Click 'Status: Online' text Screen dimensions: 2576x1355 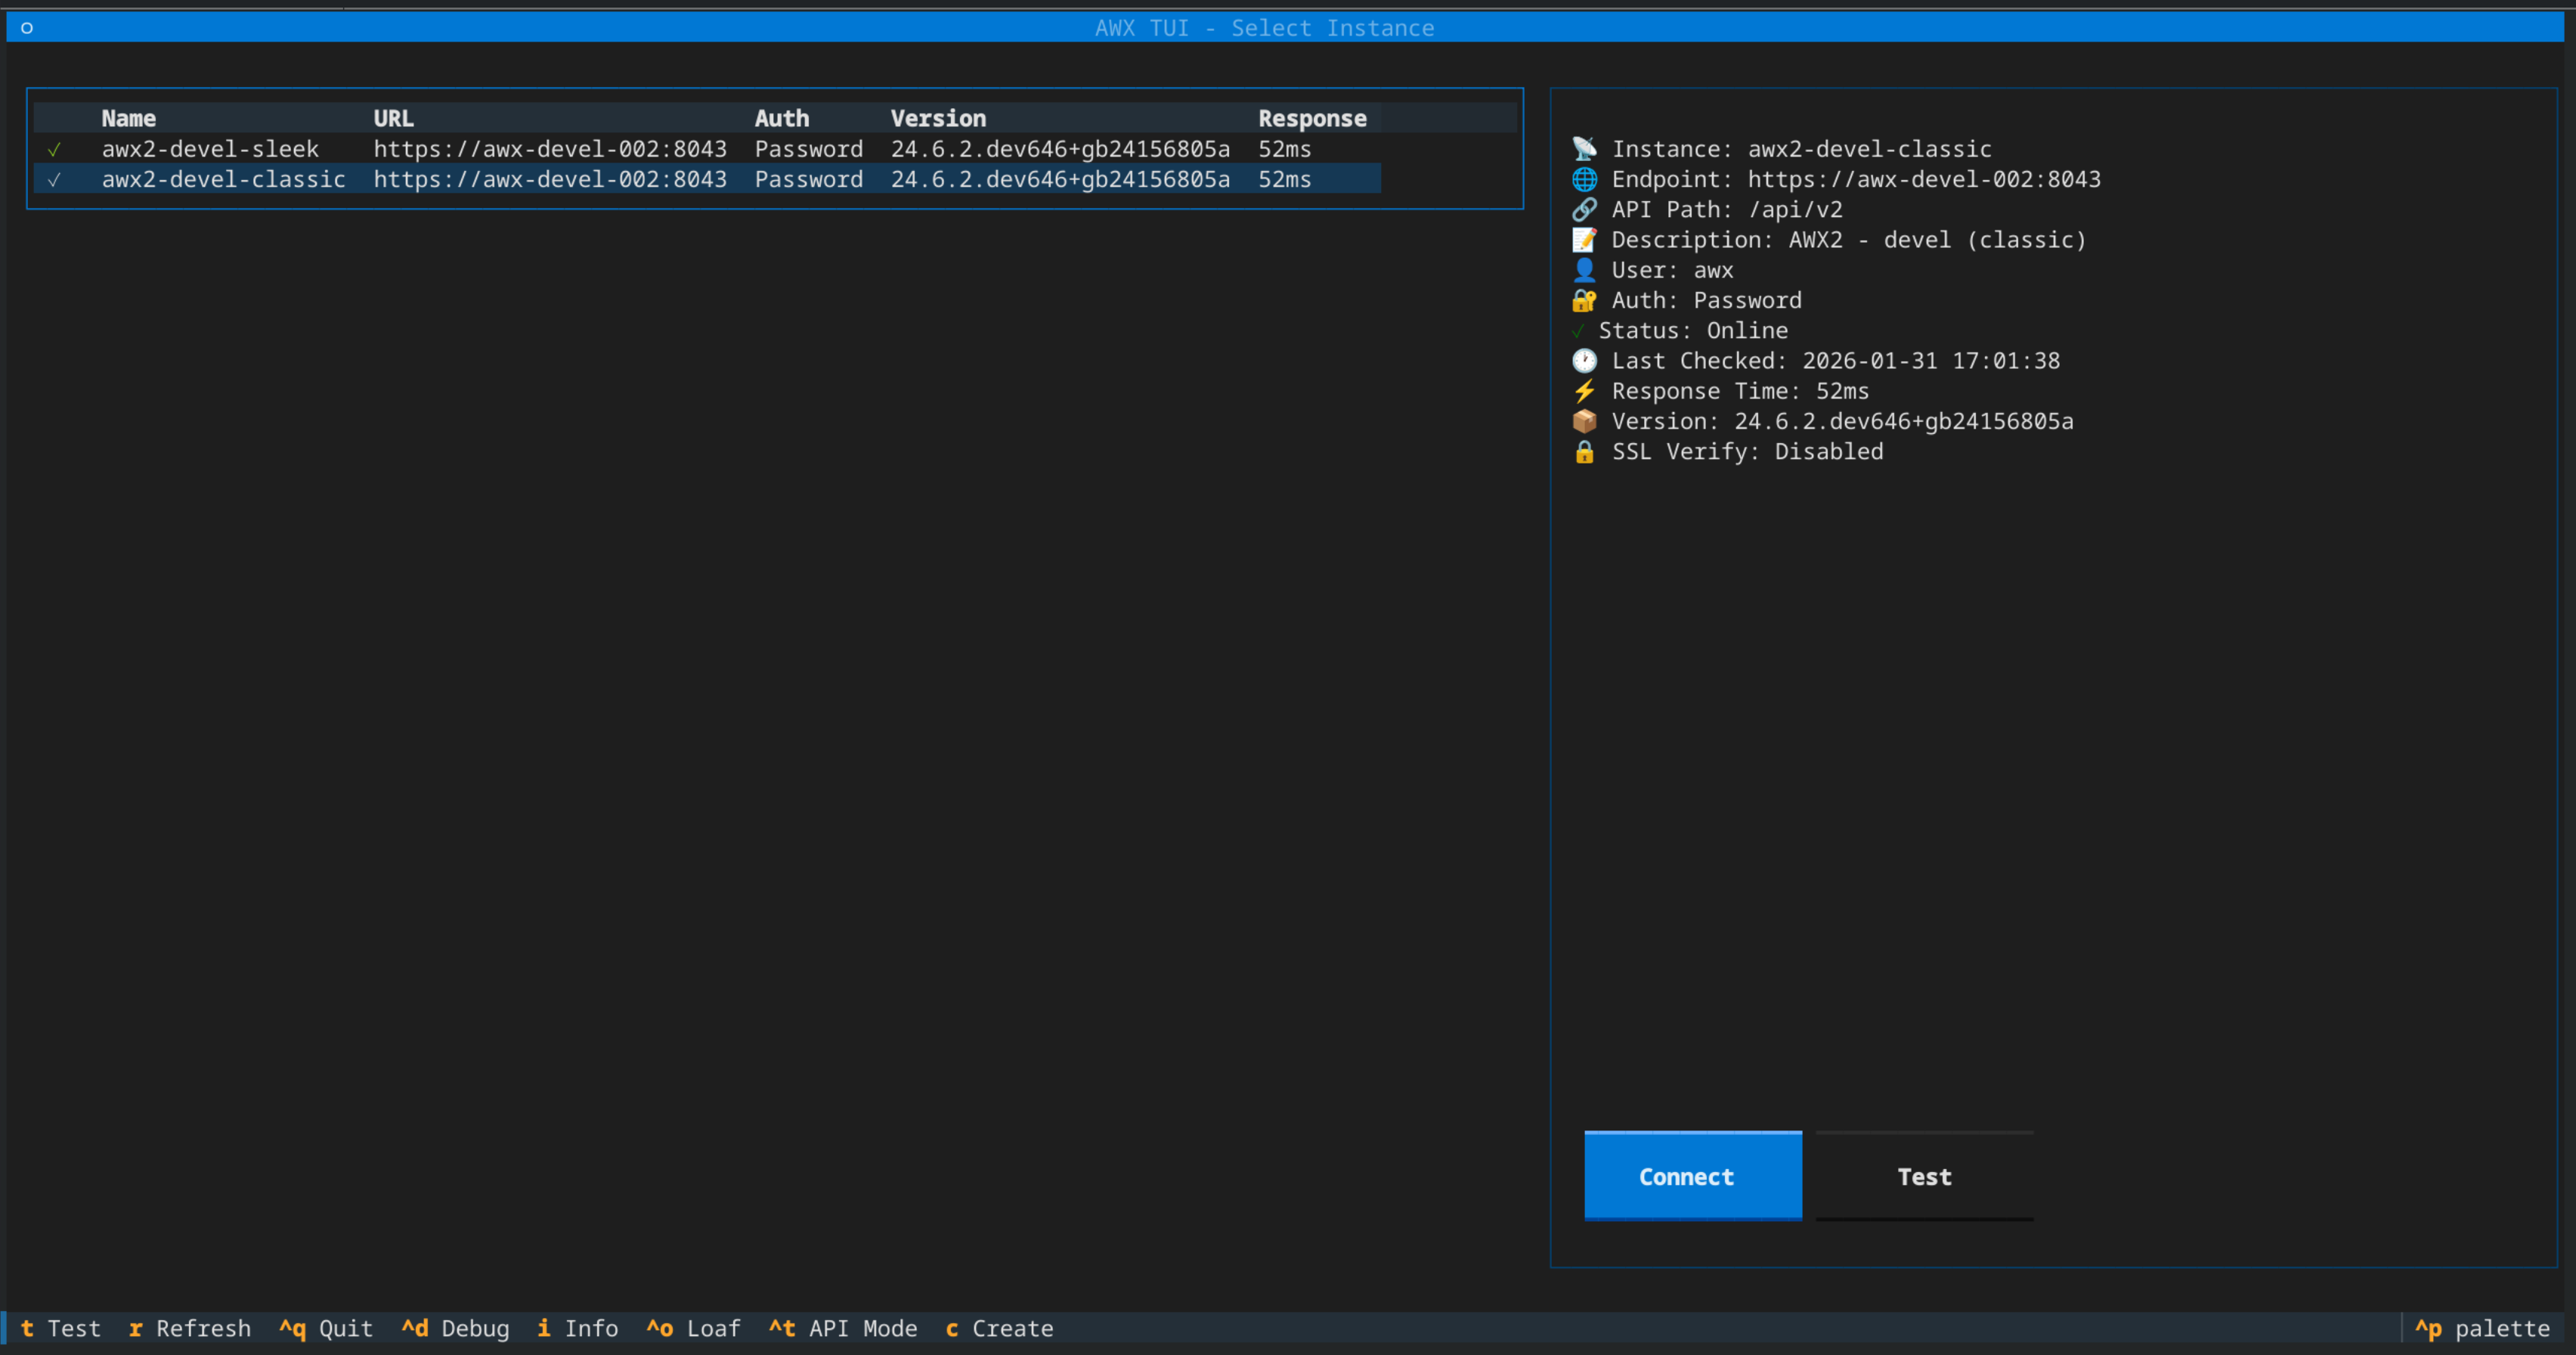[1693, 331]
